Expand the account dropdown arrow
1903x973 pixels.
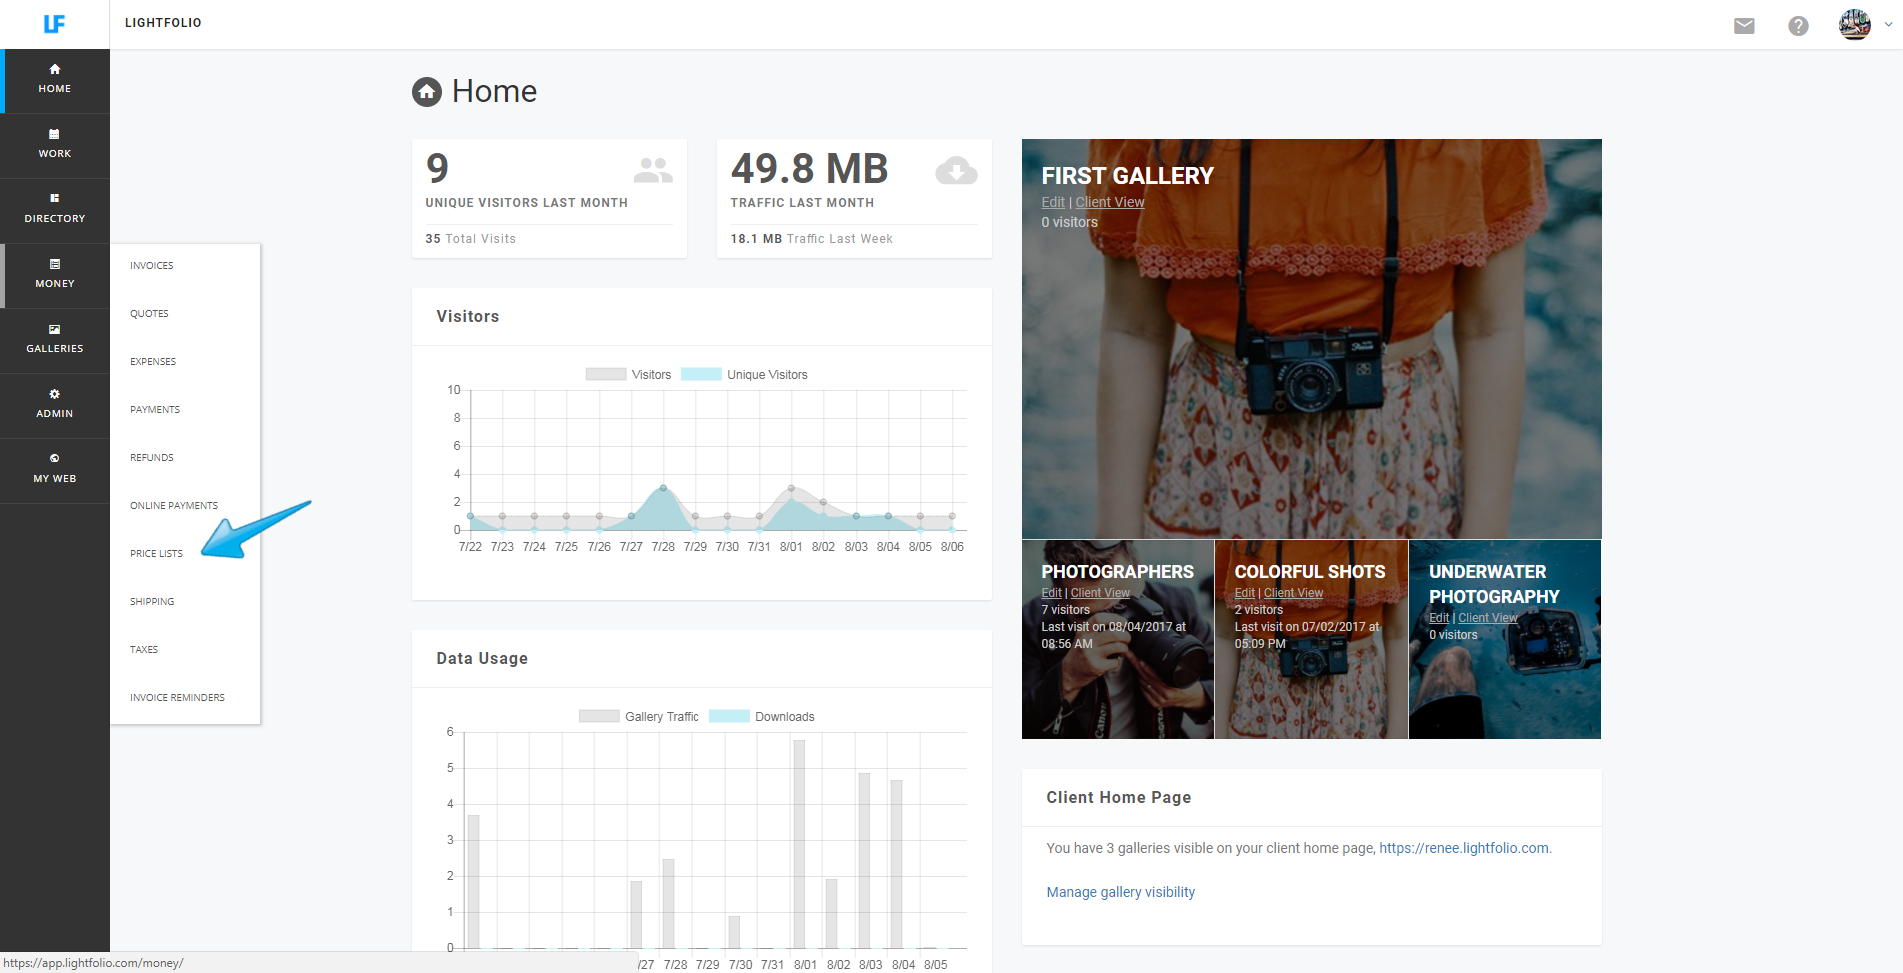coord(1888,25)
